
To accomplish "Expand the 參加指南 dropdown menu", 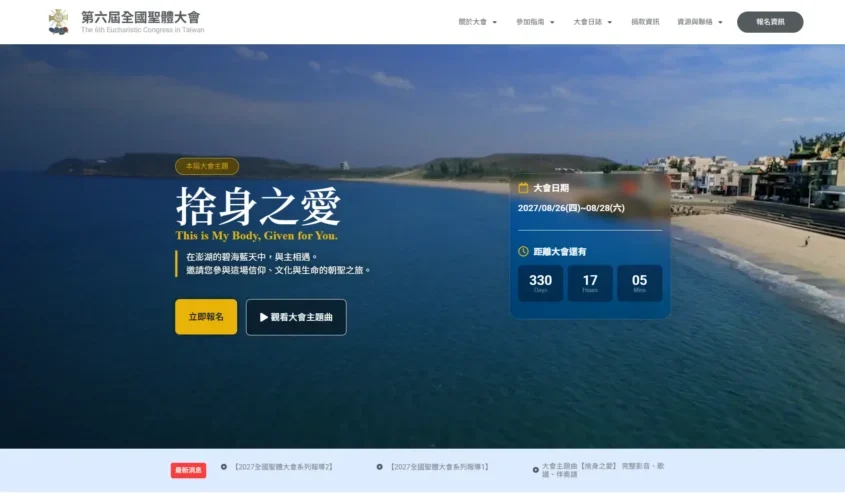I will [535, 22].
